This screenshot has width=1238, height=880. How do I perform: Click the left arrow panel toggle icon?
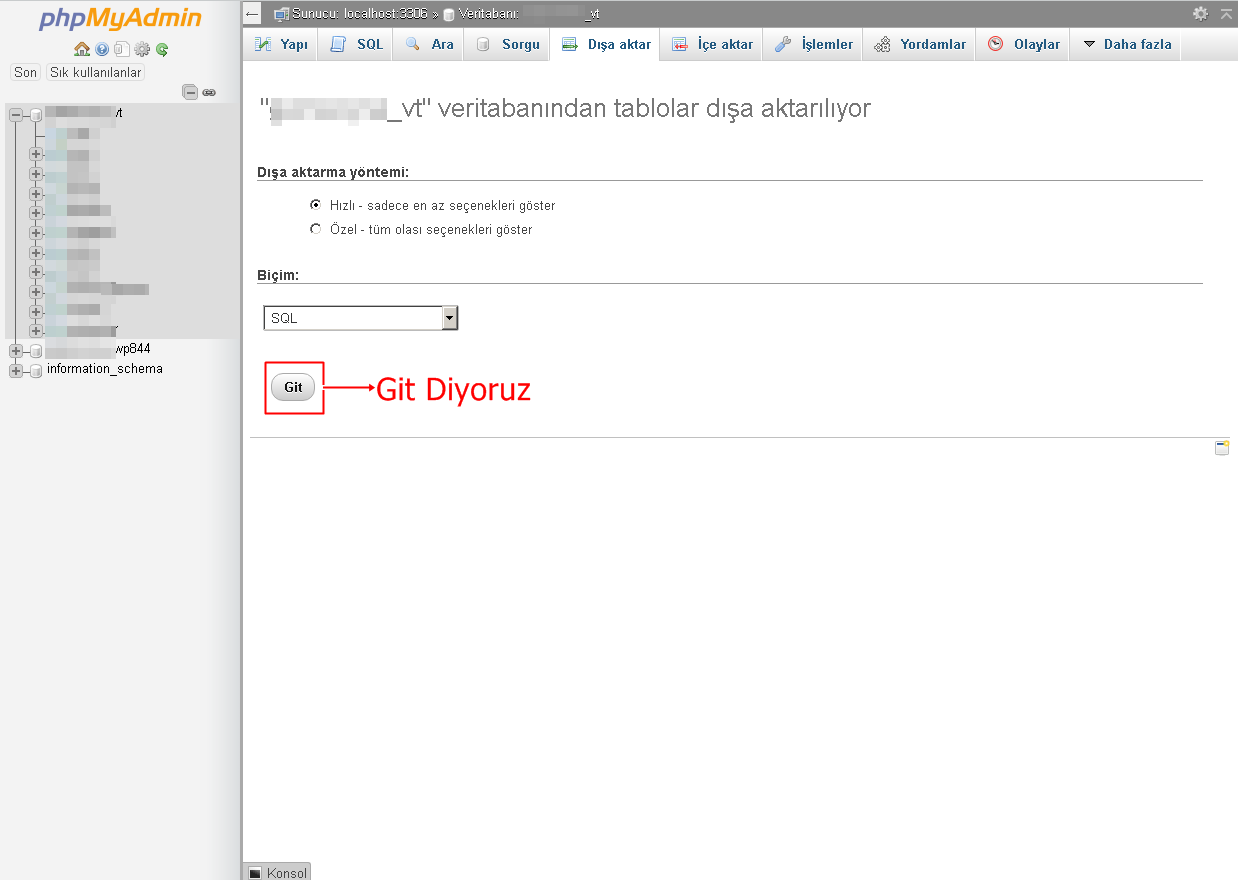pos(253,14)
